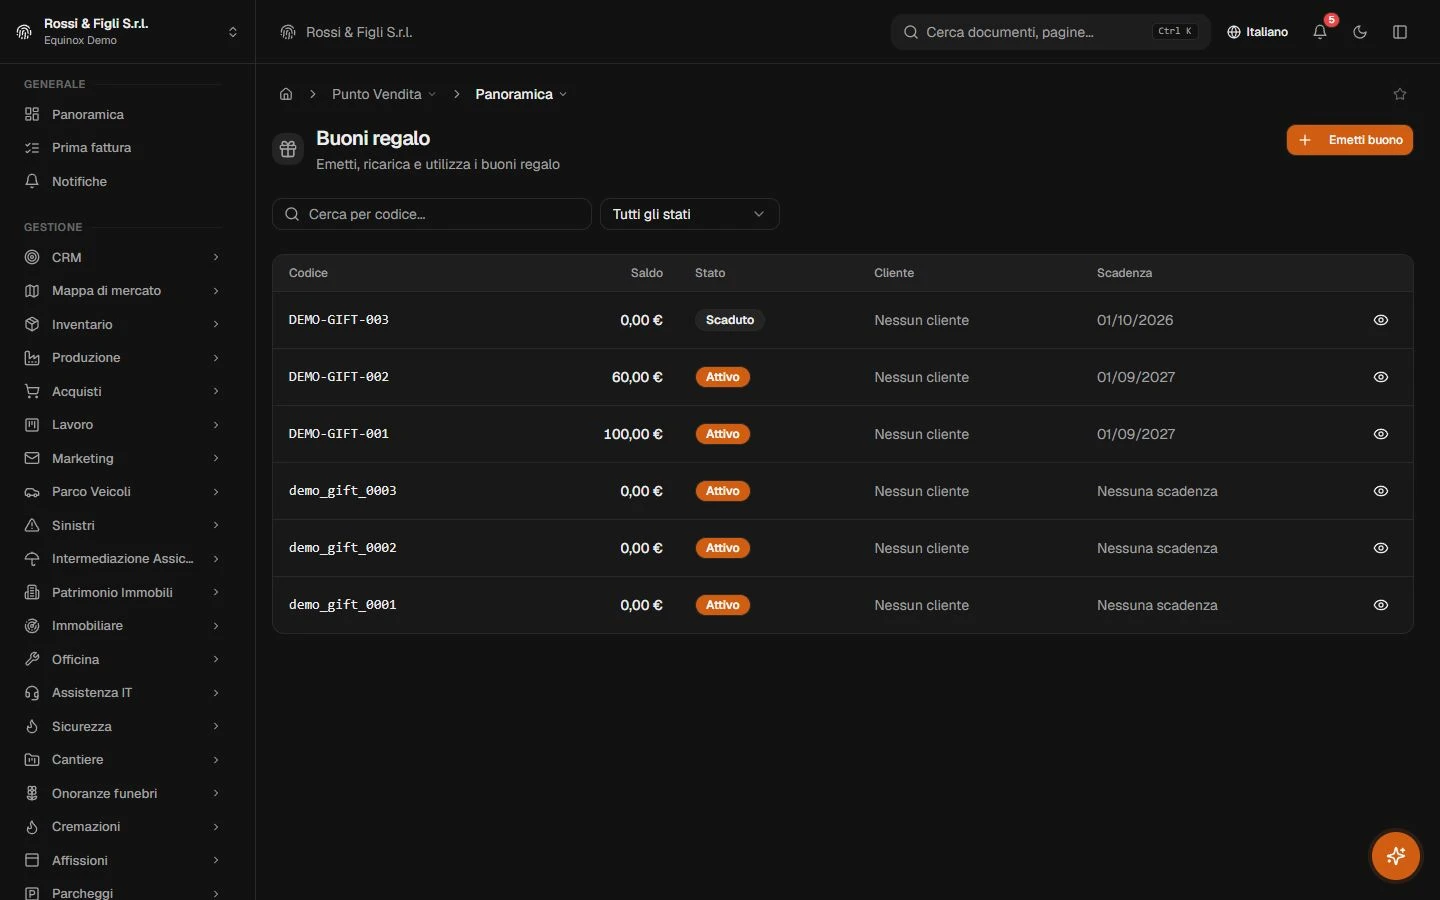Screen dimensions: 1440x900
Task: Open the AI assistant sparkle button
Action: click(x=1396, y=856)
